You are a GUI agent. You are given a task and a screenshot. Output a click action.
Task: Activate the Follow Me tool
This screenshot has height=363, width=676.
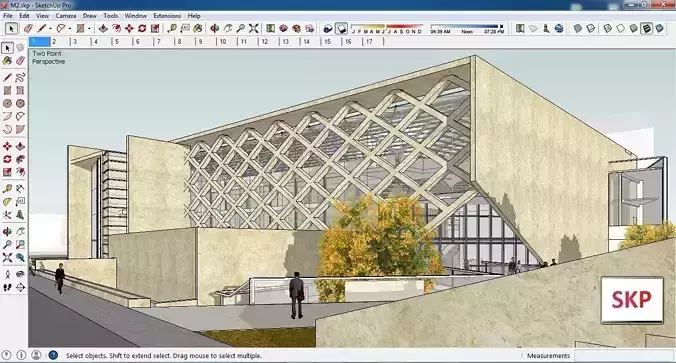pyautogui.click(x=20, y=160)
